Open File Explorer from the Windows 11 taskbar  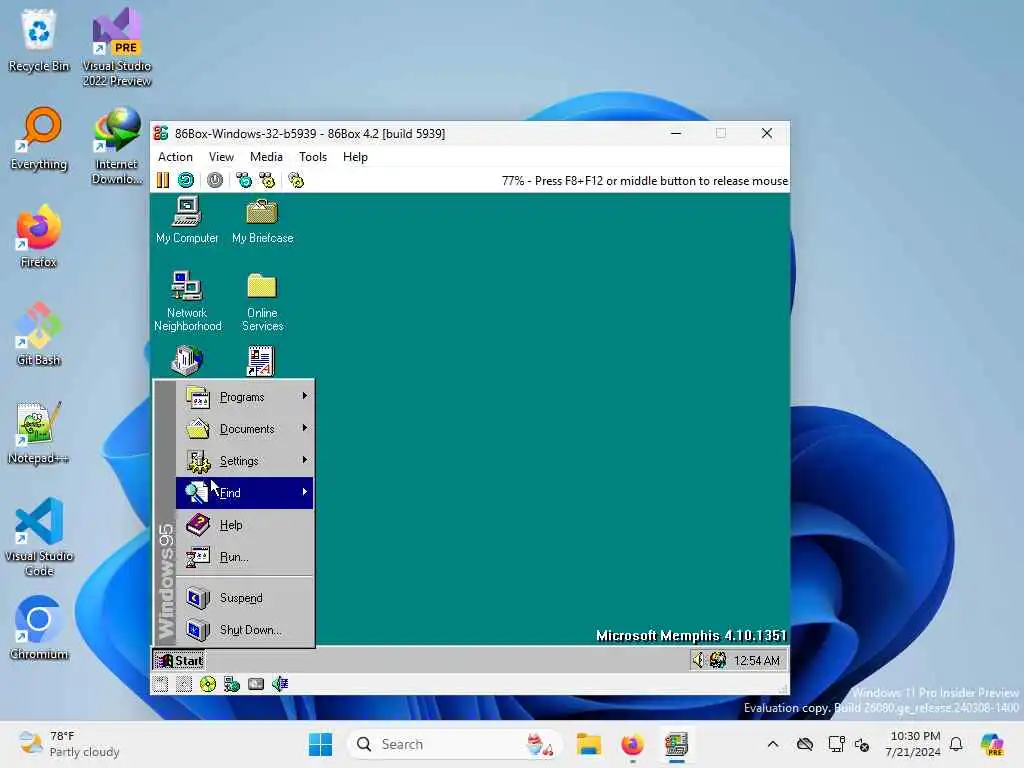pos(588,744)
